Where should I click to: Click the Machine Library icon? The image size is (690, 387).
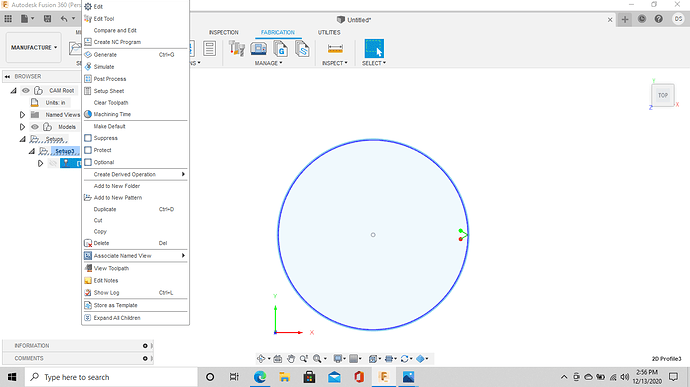click(x=259, y=48)
